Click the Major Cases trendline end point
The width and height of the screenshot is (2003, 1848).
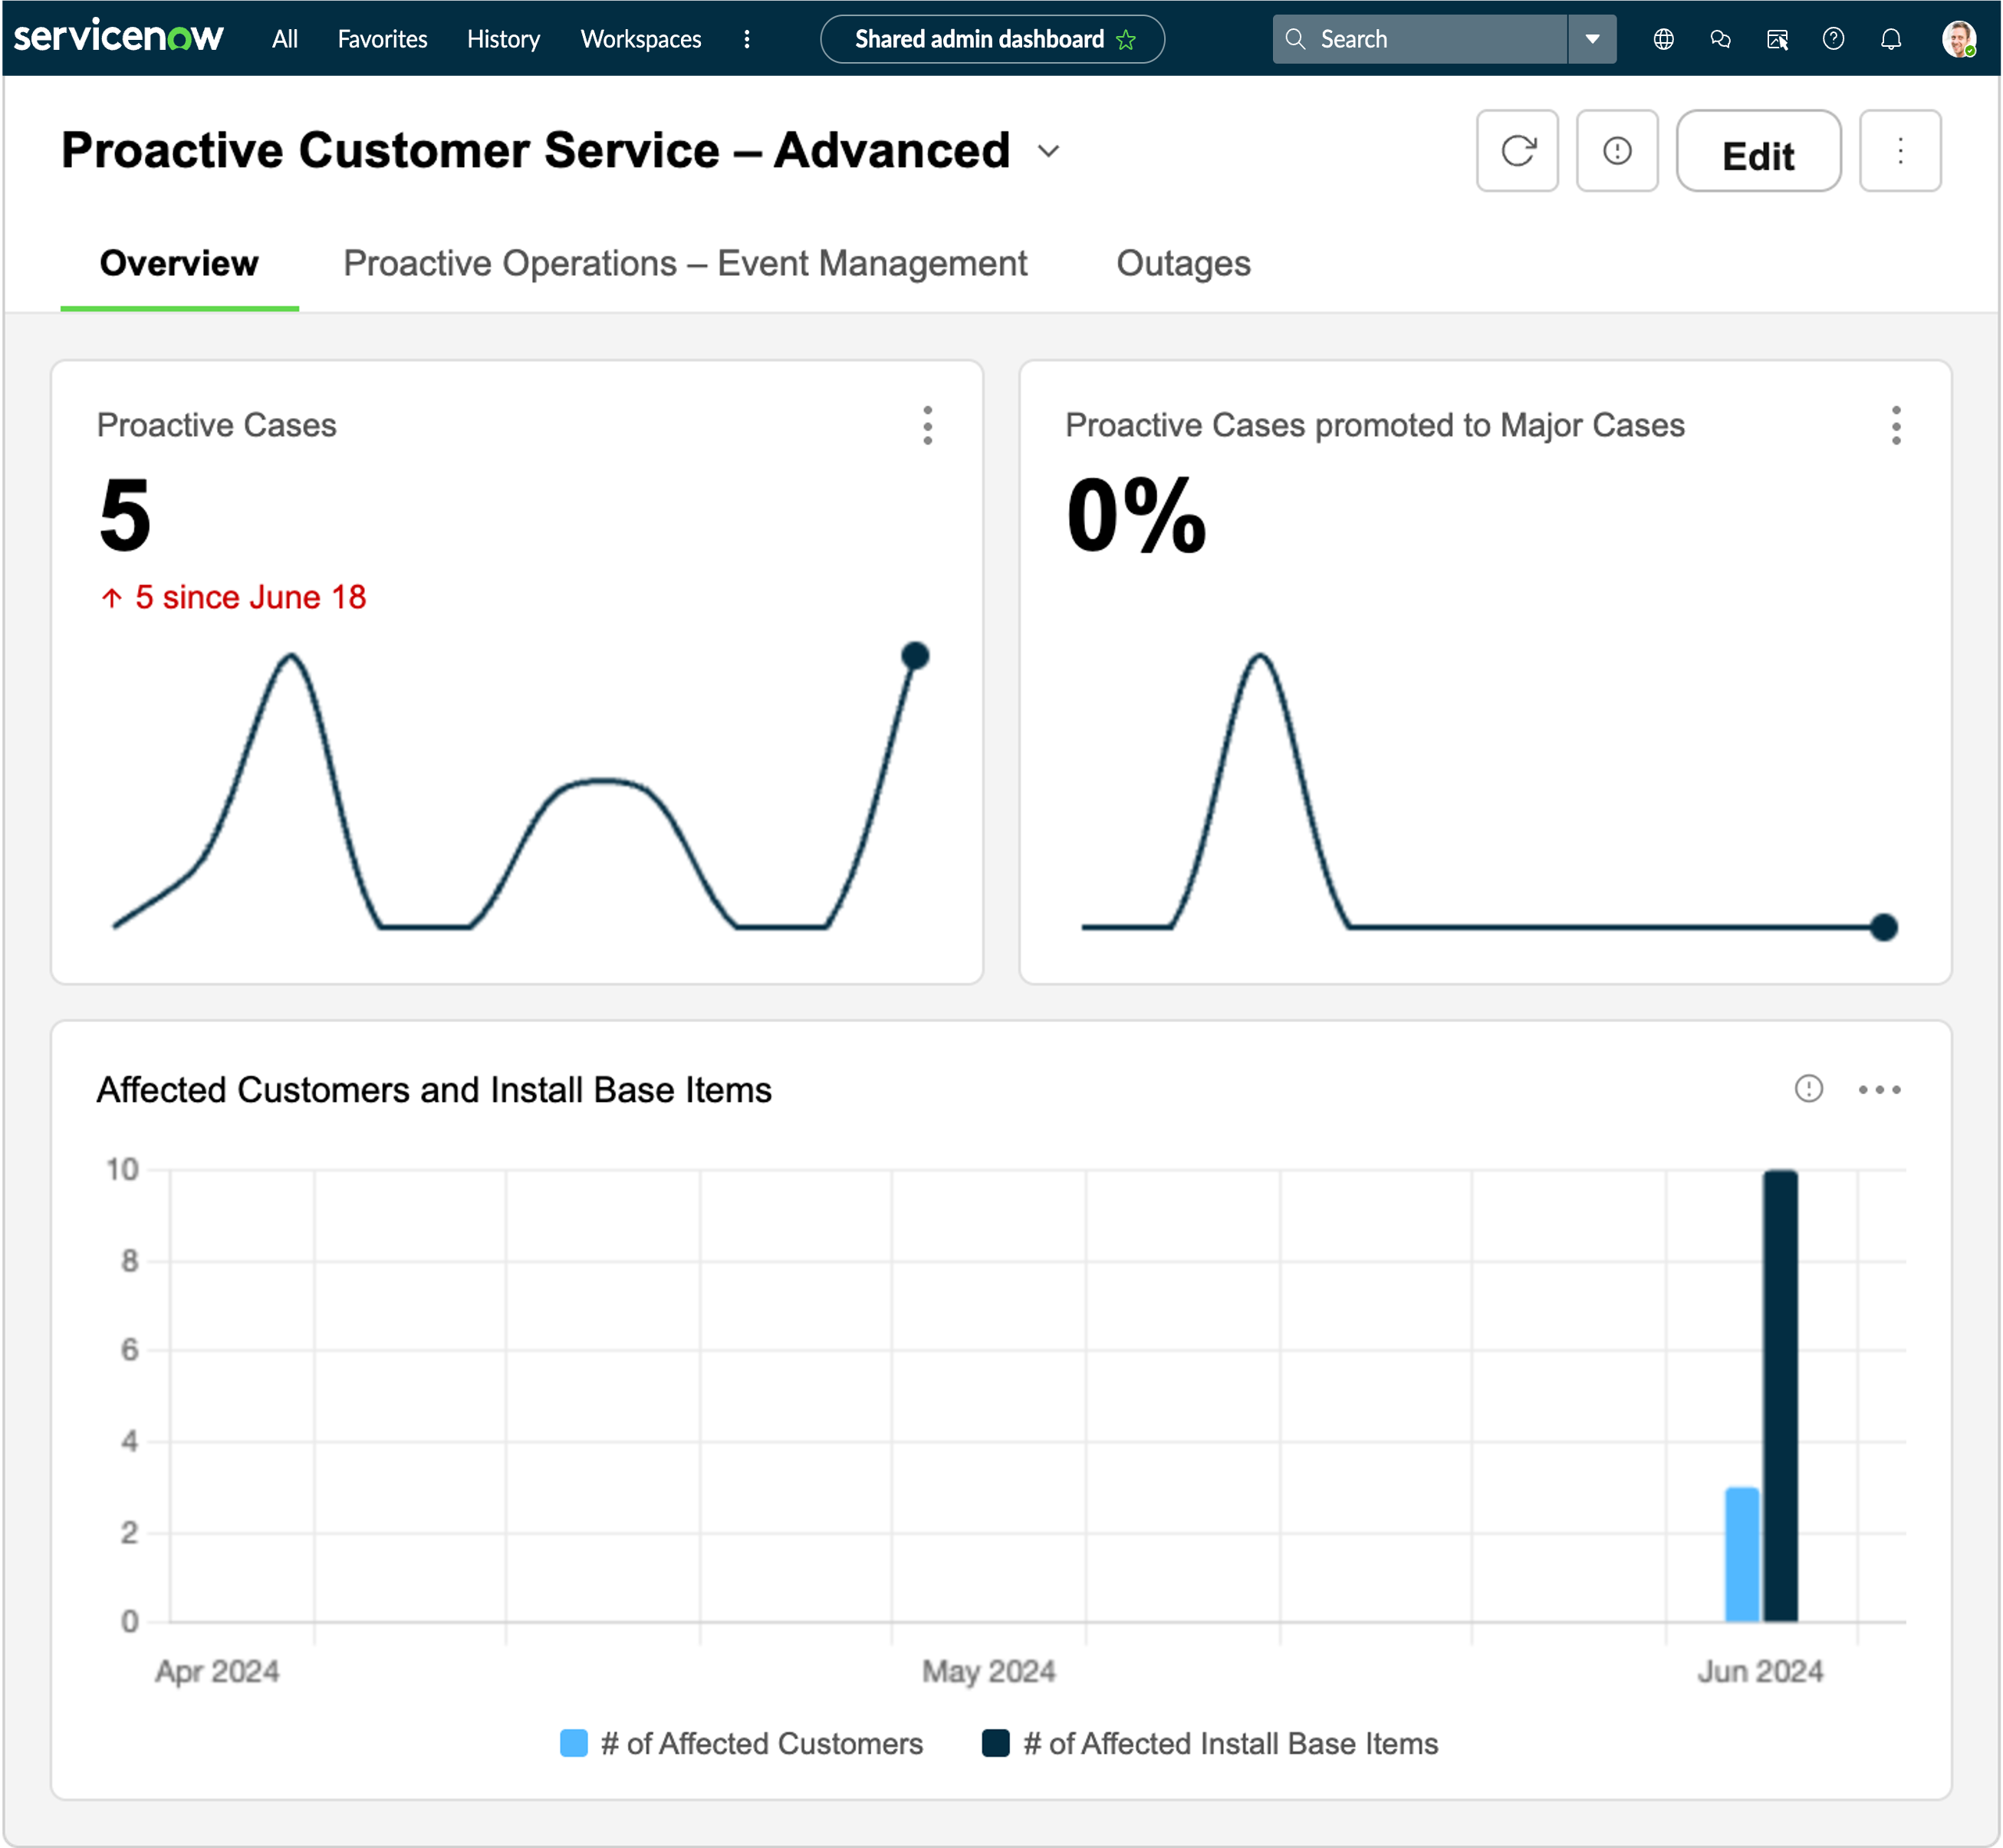click(x=1884, y=927)
